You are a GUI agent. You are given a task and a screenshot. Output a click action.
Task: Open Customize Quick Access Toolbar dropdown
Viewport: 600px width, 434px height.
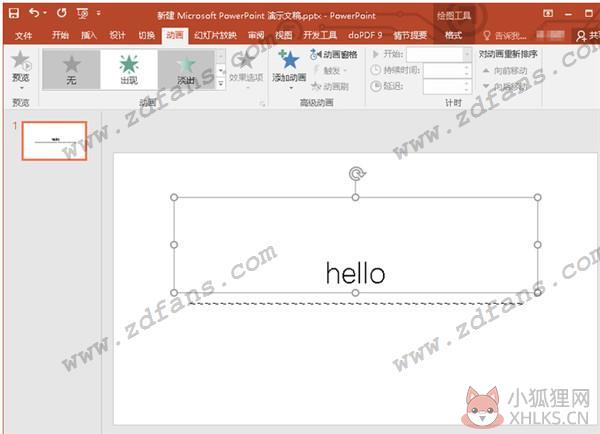coord(99,13)
